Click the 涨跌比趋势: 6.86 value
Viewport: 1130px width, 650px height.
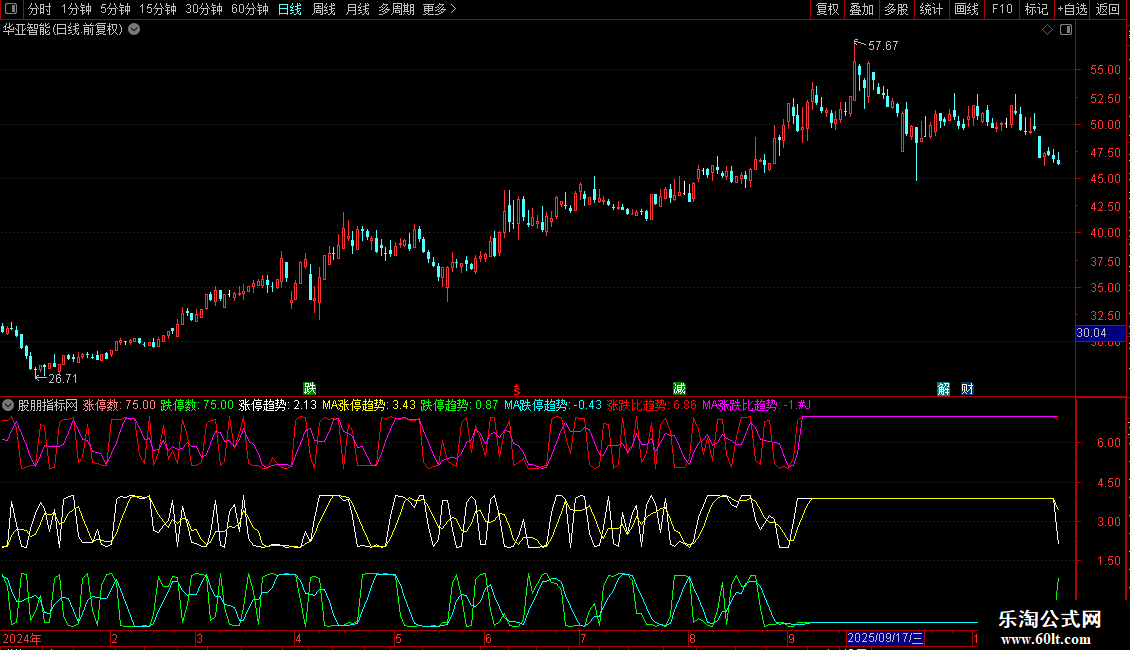click(651, 405)
